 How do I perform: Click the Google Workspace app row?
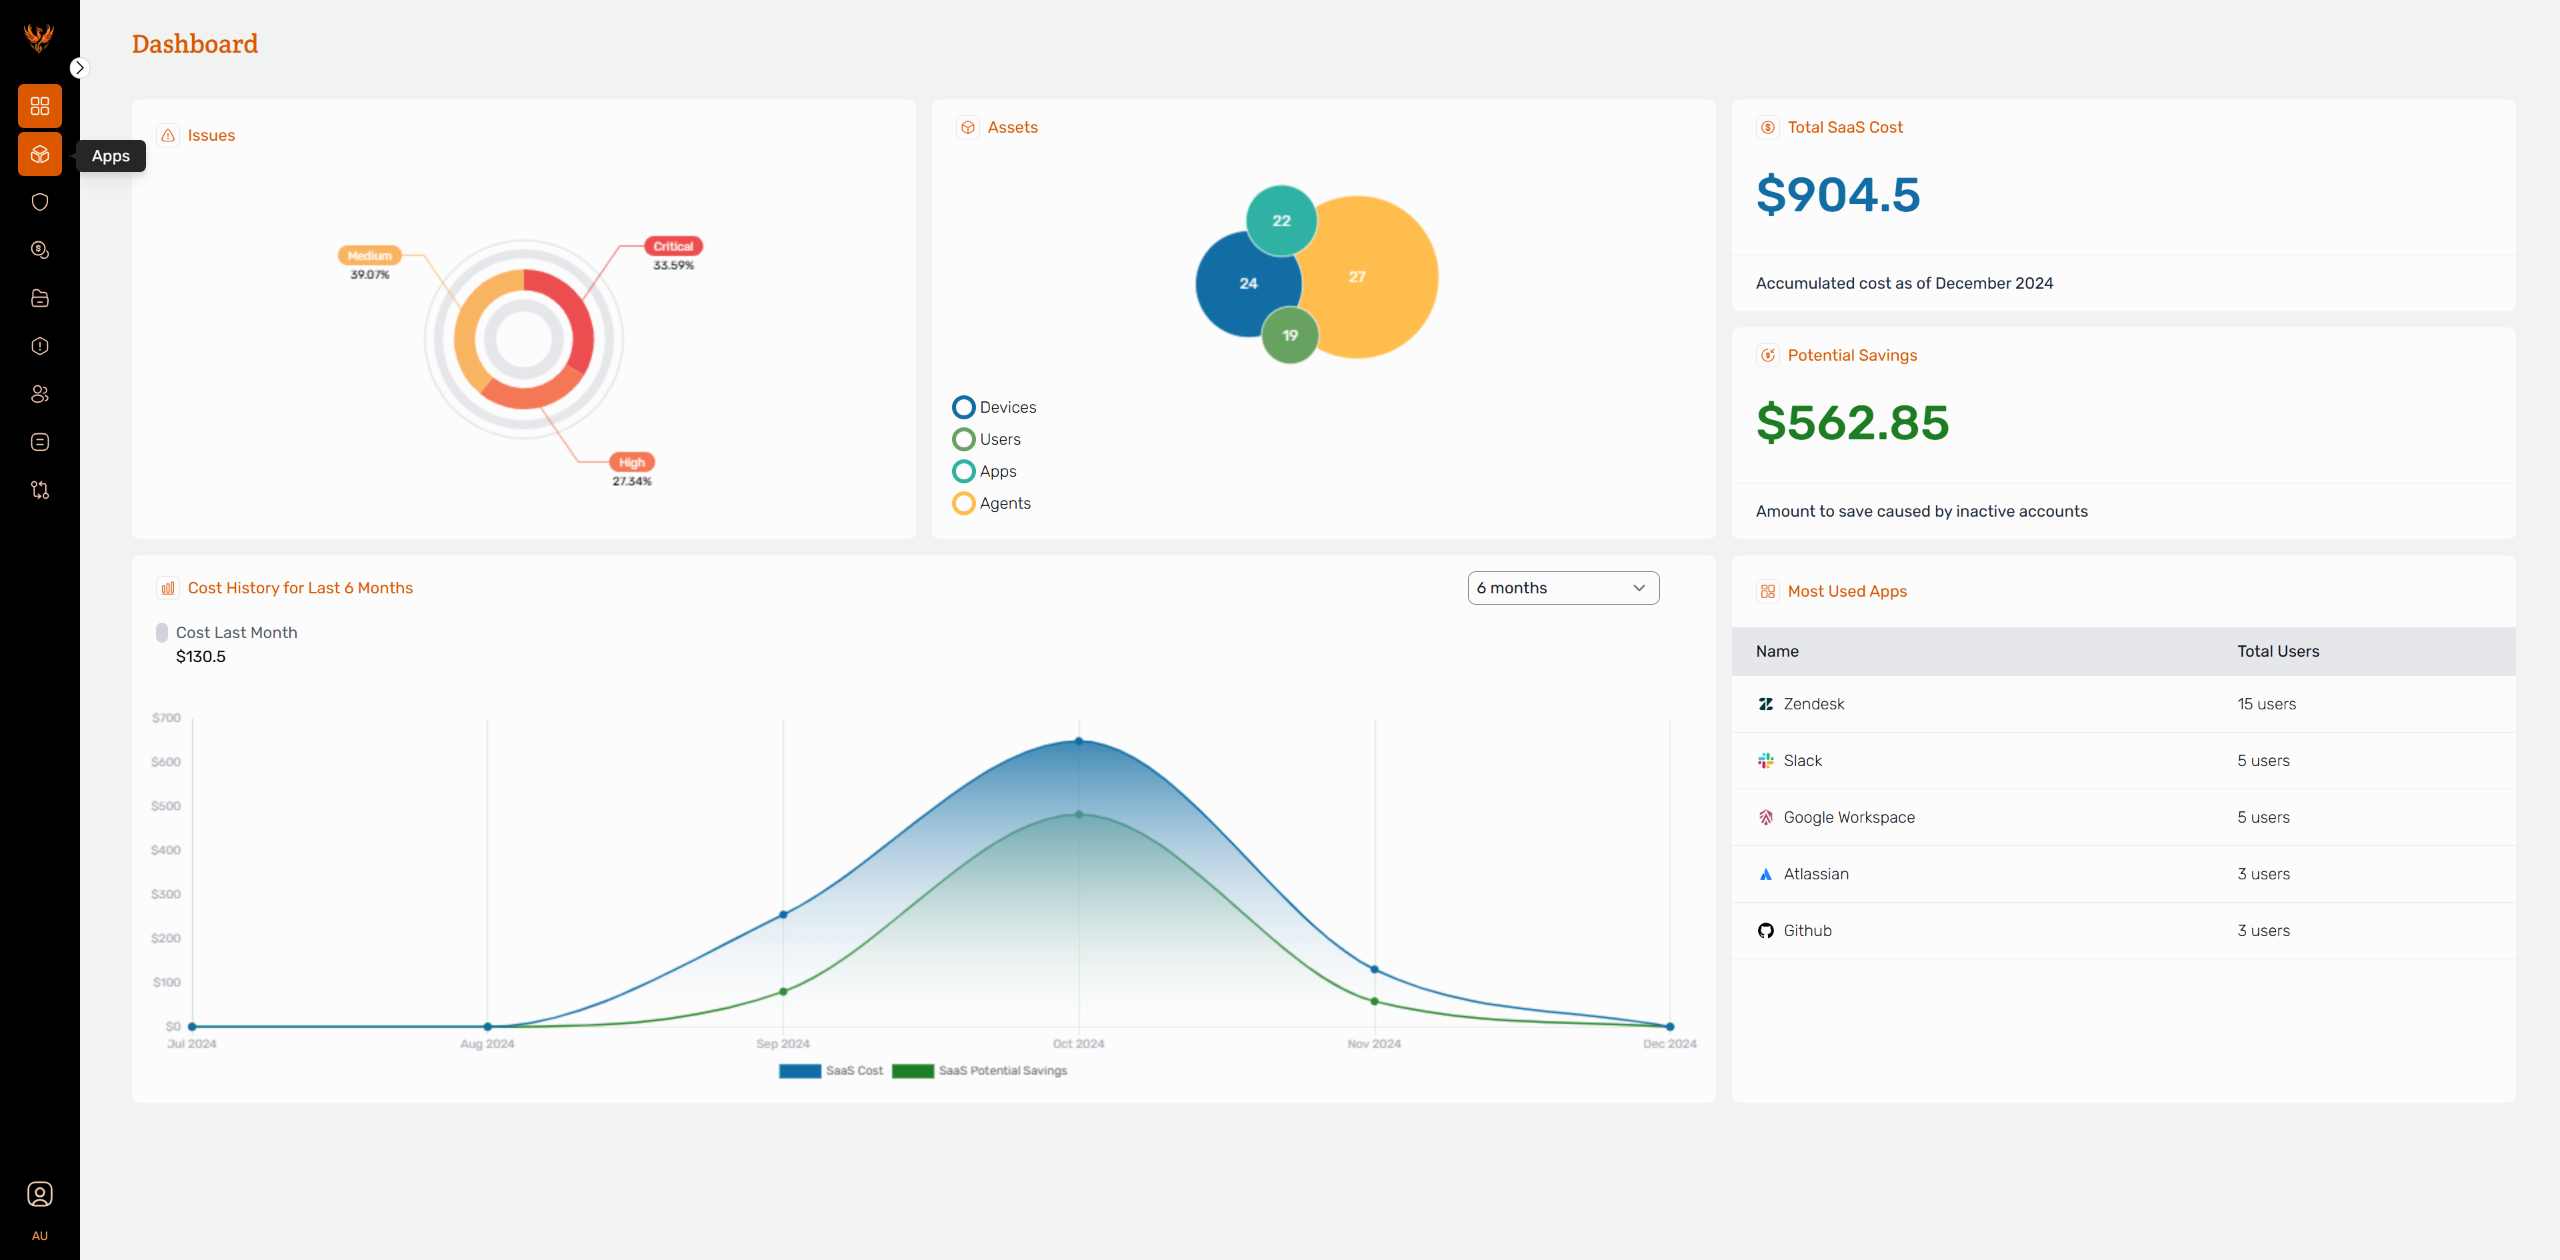coord(1848,817)
